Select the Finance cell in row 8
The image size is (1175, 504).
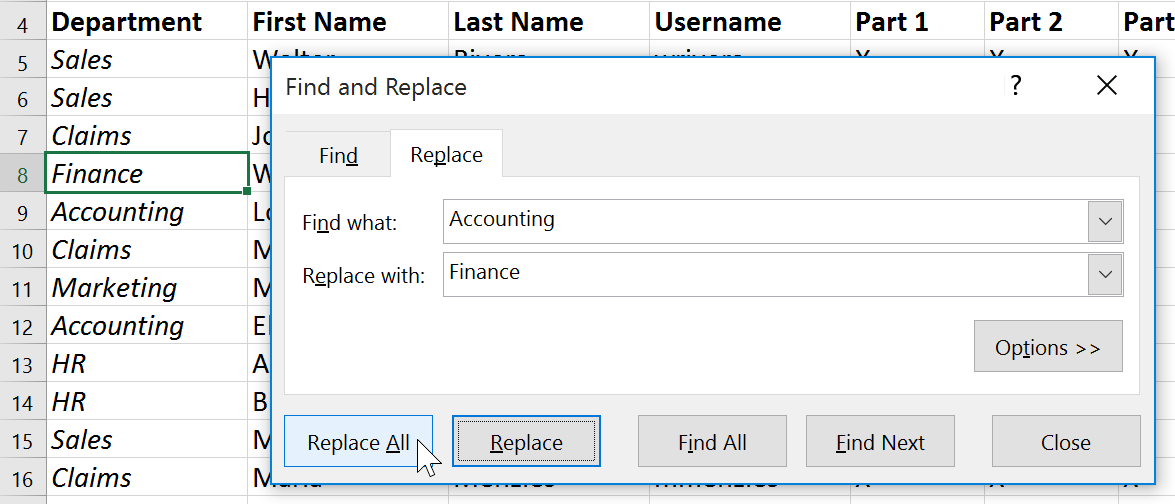[146, 174]
